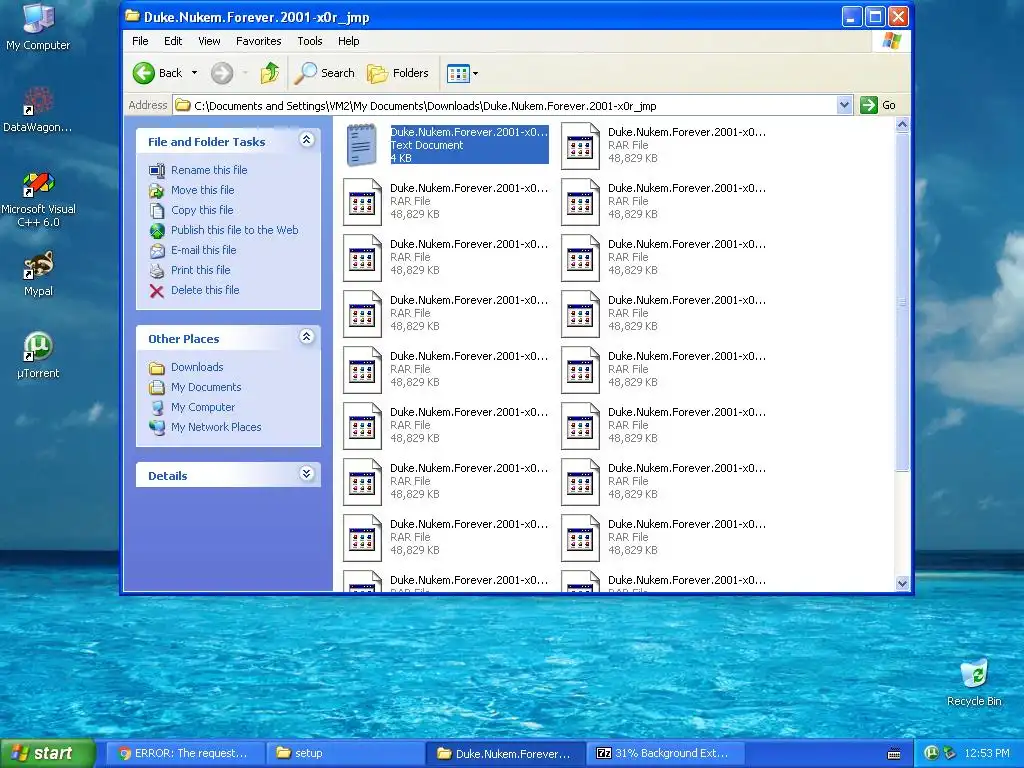This screenshot has height=768, width=1024.
Task: Click the µTorrent system tray icon
Action: pyautogui.click(x=931, y=753)
